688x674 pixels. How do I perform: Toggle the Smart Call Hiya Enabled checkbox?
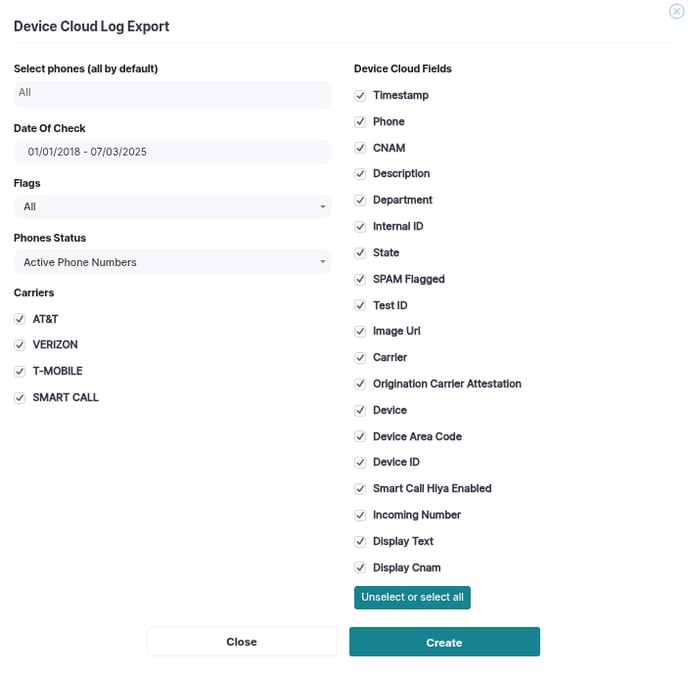(x=360, y=488)
